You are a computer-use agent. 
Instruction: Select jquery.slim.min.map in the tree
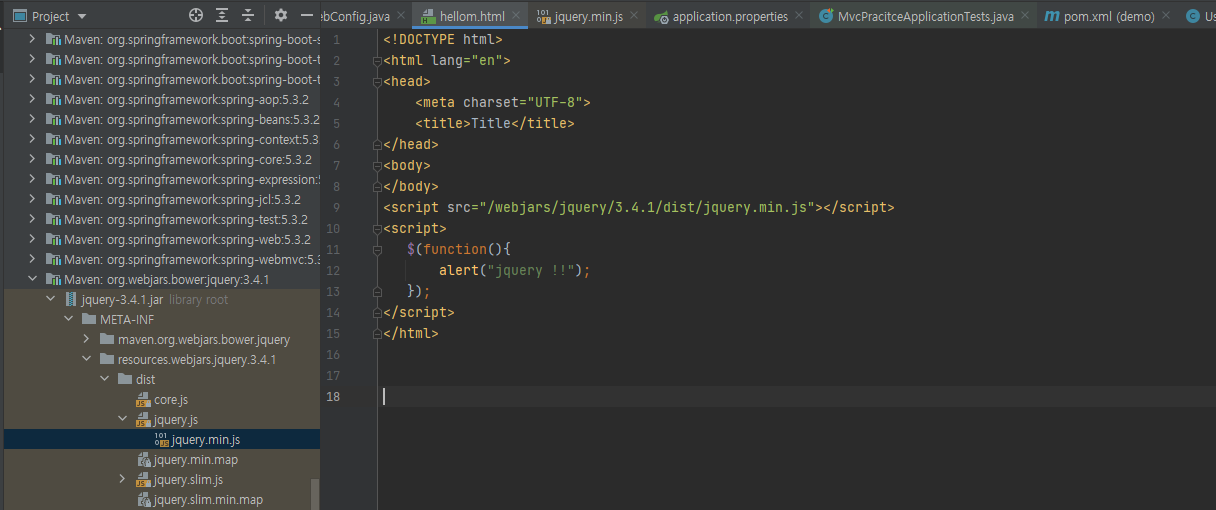[x=162, y=500]
